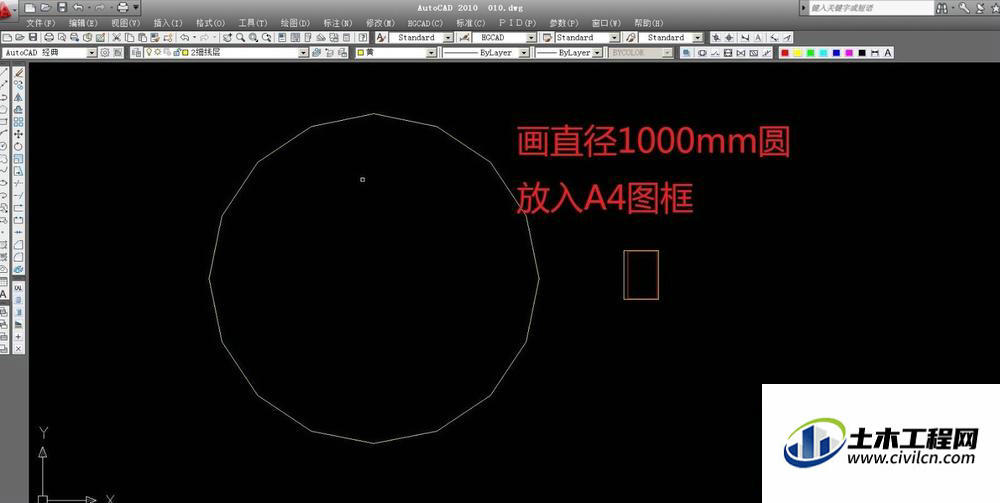Select the Array tool

(18, 121)
